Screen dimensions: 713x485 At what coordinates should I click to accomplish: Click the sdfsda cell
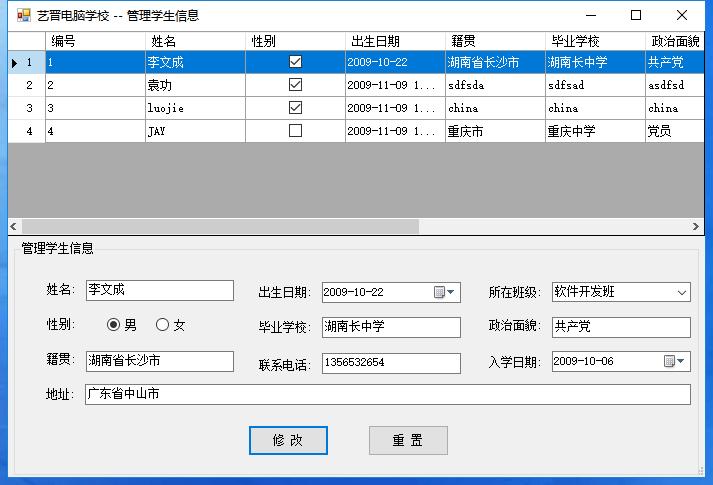[496, 85]
